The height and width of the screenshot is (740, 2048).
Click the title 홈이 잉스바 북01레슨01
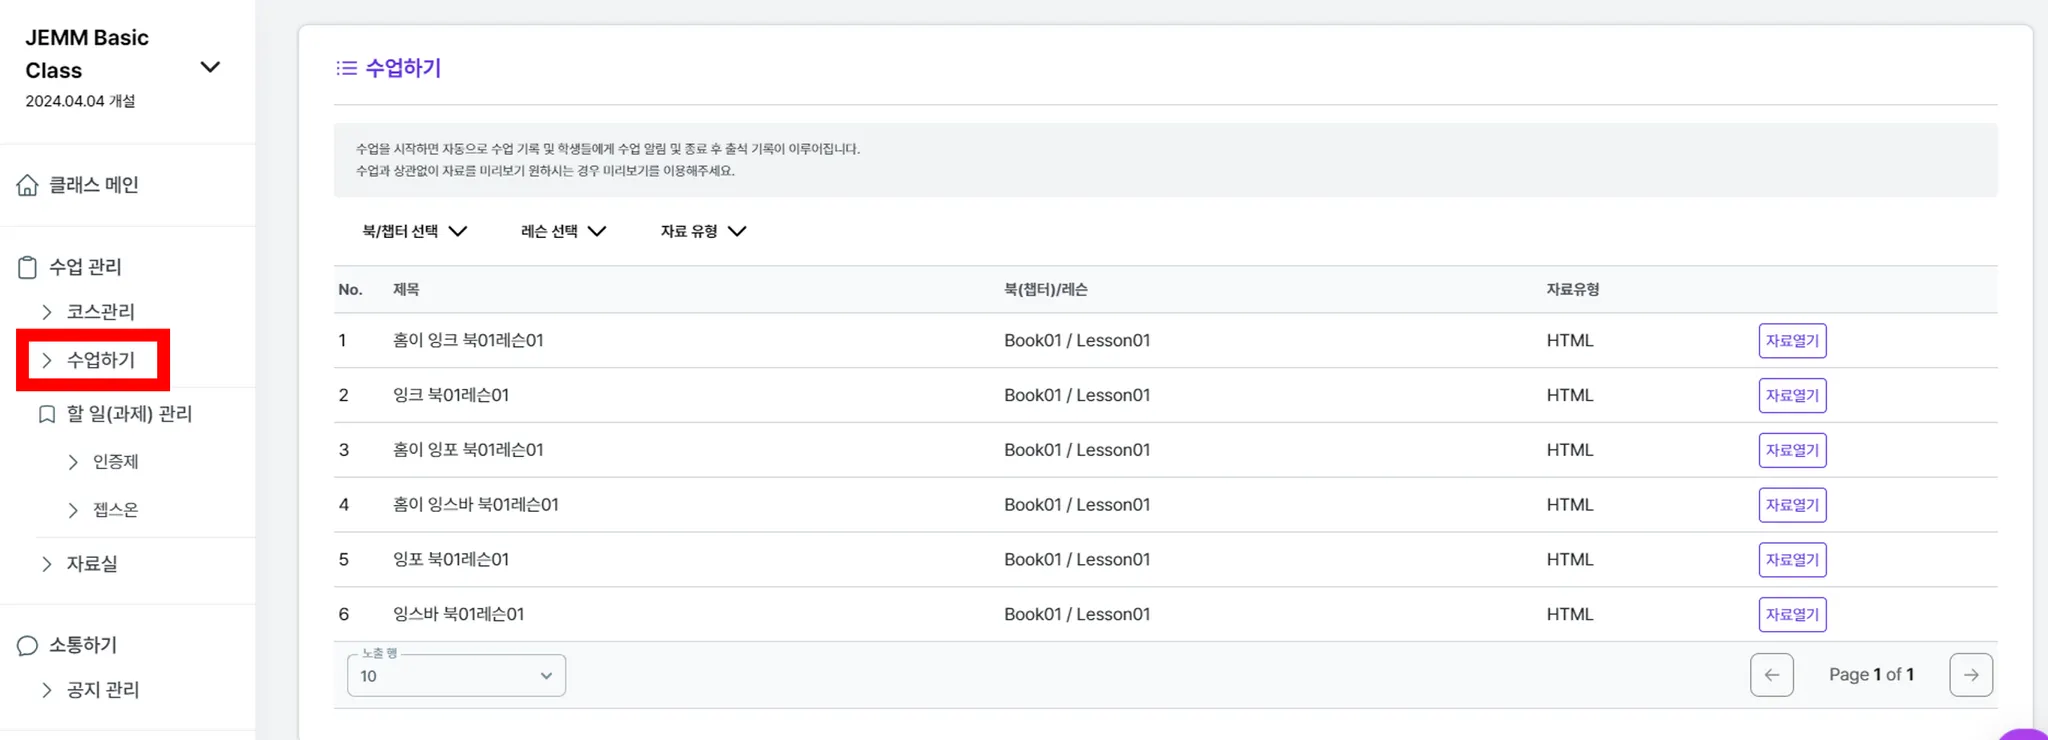476,505
